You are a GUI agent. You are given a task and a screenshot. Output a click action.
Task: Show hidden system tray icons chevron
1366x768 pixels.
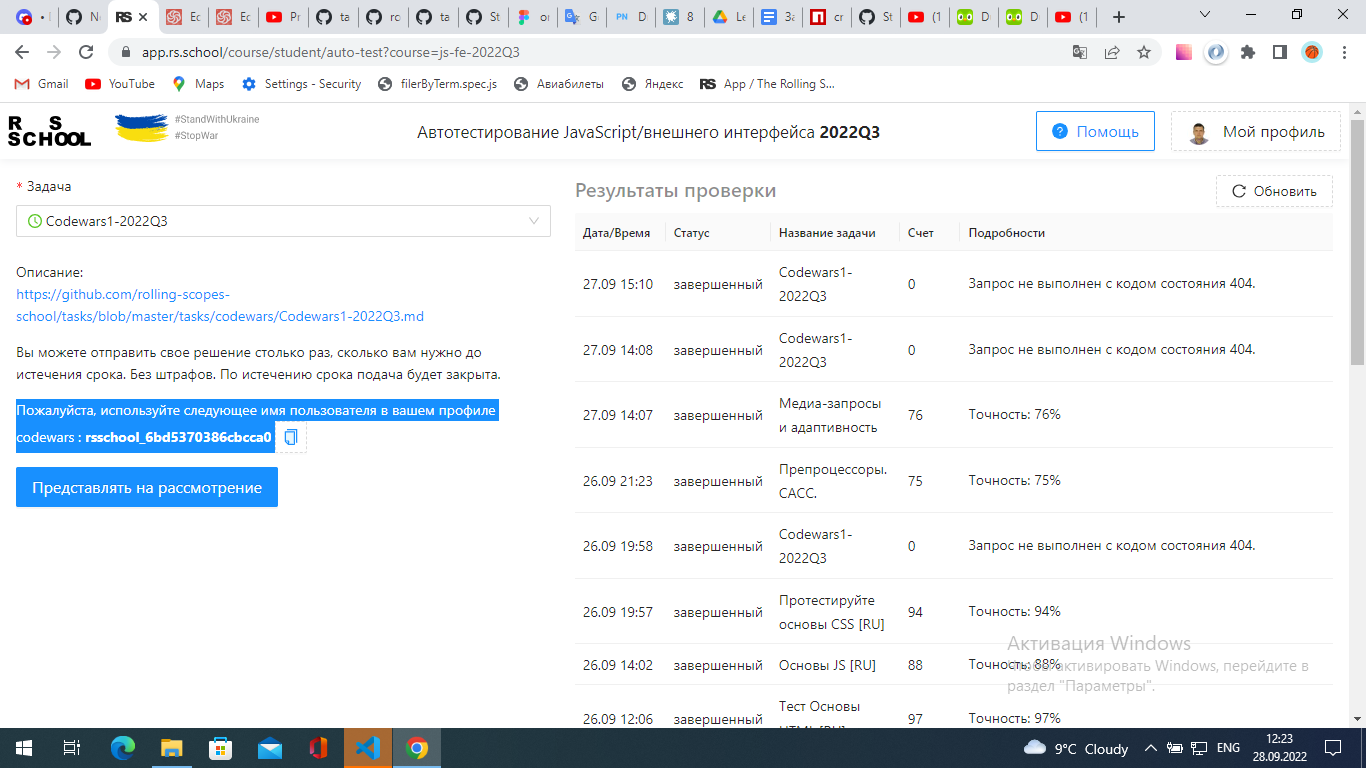coord(1151,748)
